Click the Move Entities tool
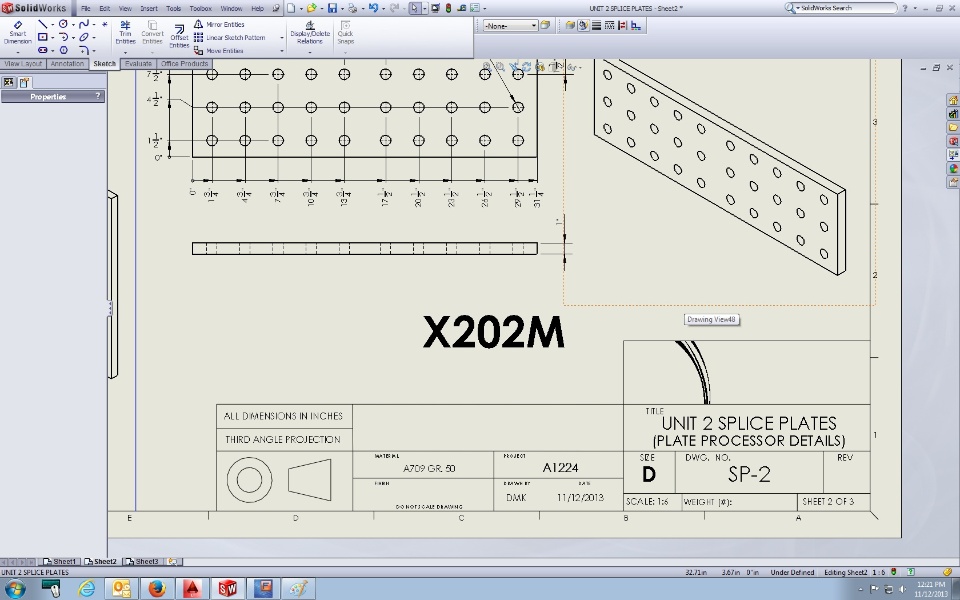Viewport: 960px width, 600px height. click(219, 51)
